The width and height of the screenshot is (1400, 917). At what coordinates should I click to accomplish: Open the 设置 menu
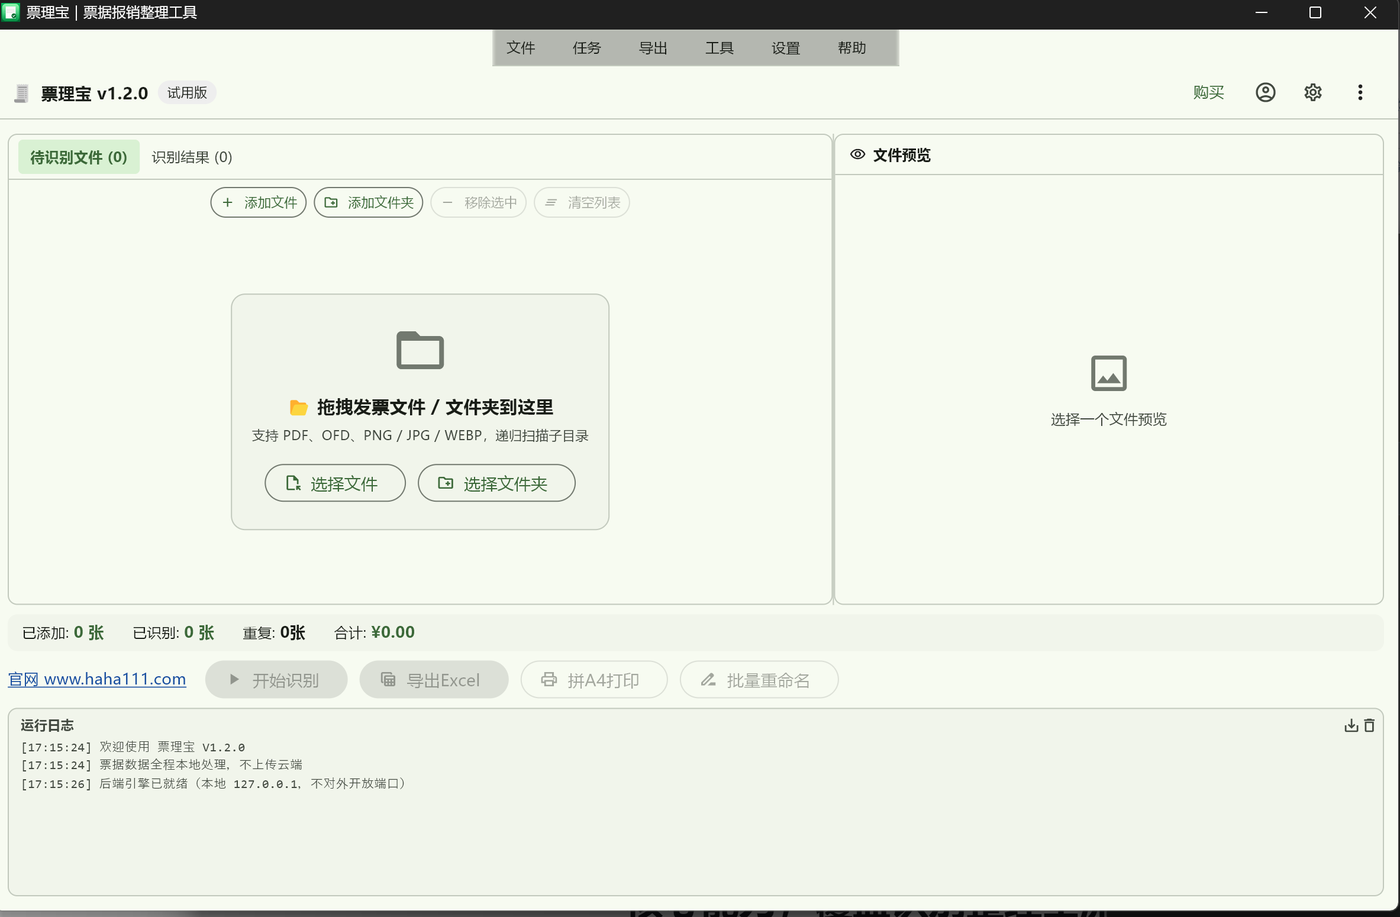click(786, 48)
